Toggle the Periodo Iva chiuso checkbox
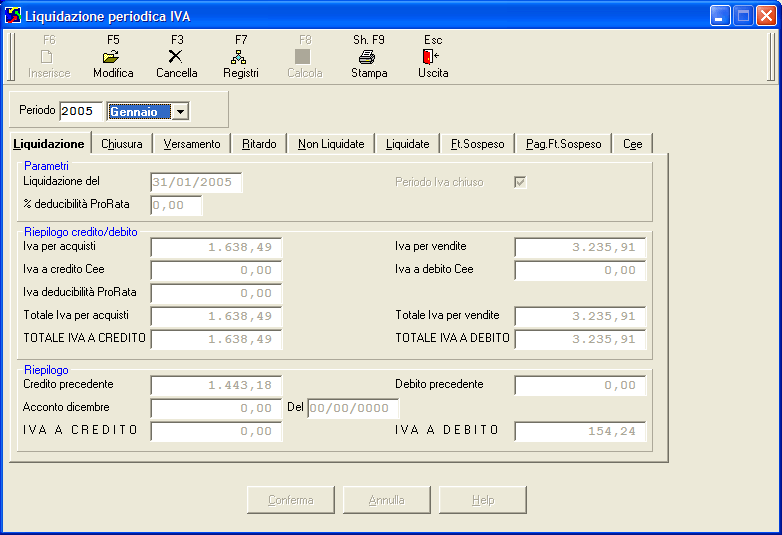 point(520,182)
